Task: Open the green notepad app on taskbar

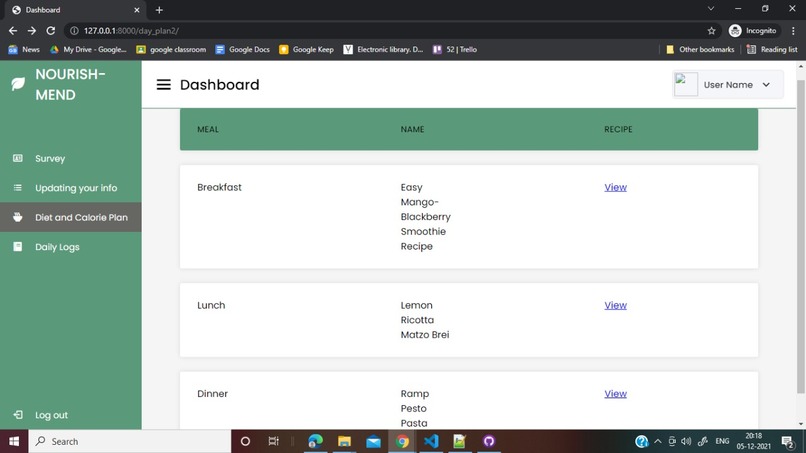Action: coord(460,441)
